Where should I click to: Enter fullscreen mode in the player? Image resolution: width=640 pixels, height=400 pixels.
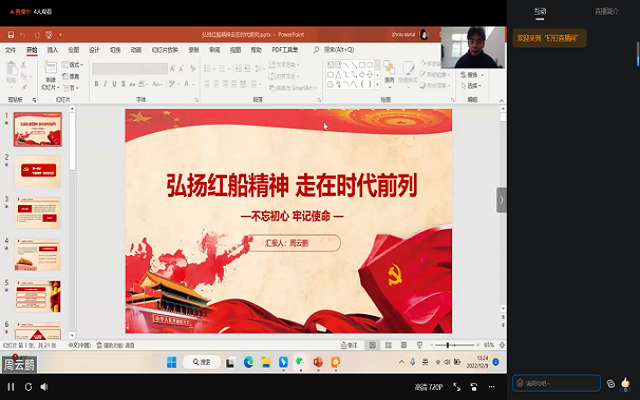457,387
